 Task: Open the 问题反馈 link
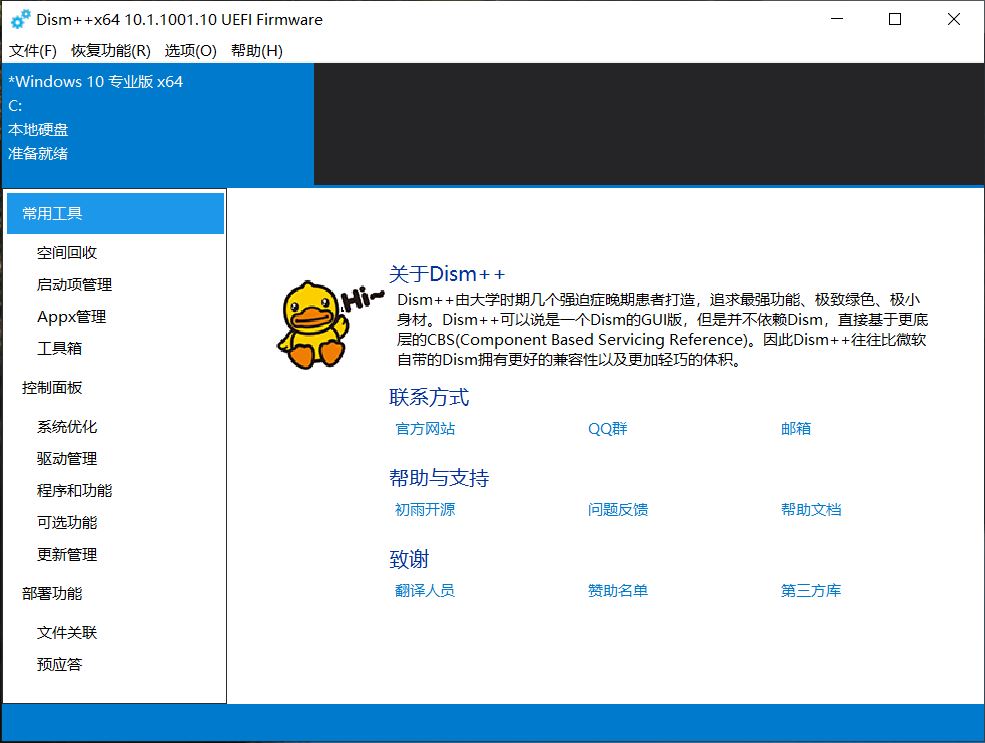click(x=618, y=509)
